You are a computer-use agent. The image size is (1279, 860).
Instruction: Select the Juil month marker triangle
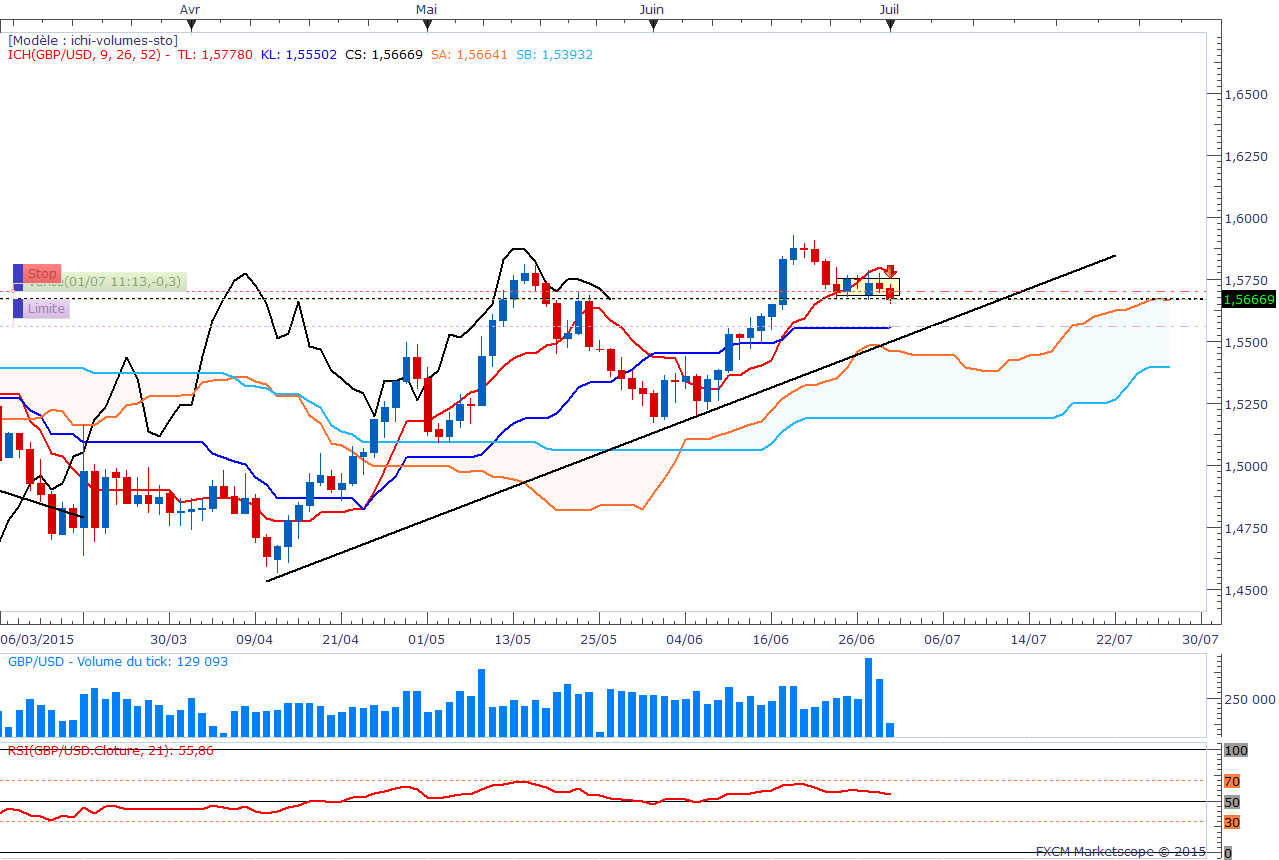(x=890, y=24)
